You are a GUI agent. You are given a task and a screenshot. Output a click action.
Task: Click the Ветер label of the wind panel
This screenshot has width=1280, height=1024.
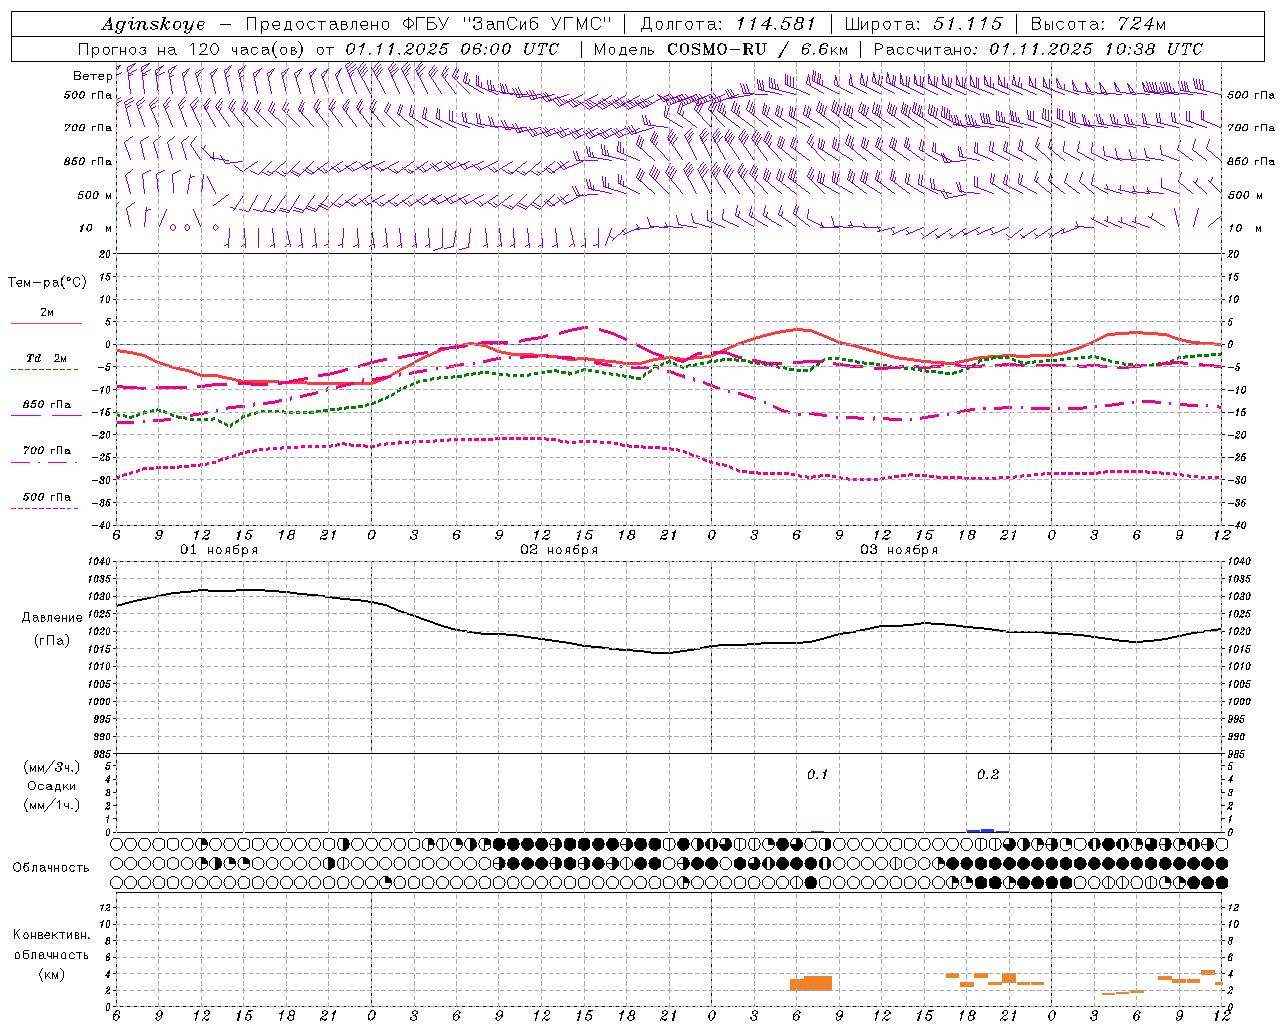92,77
